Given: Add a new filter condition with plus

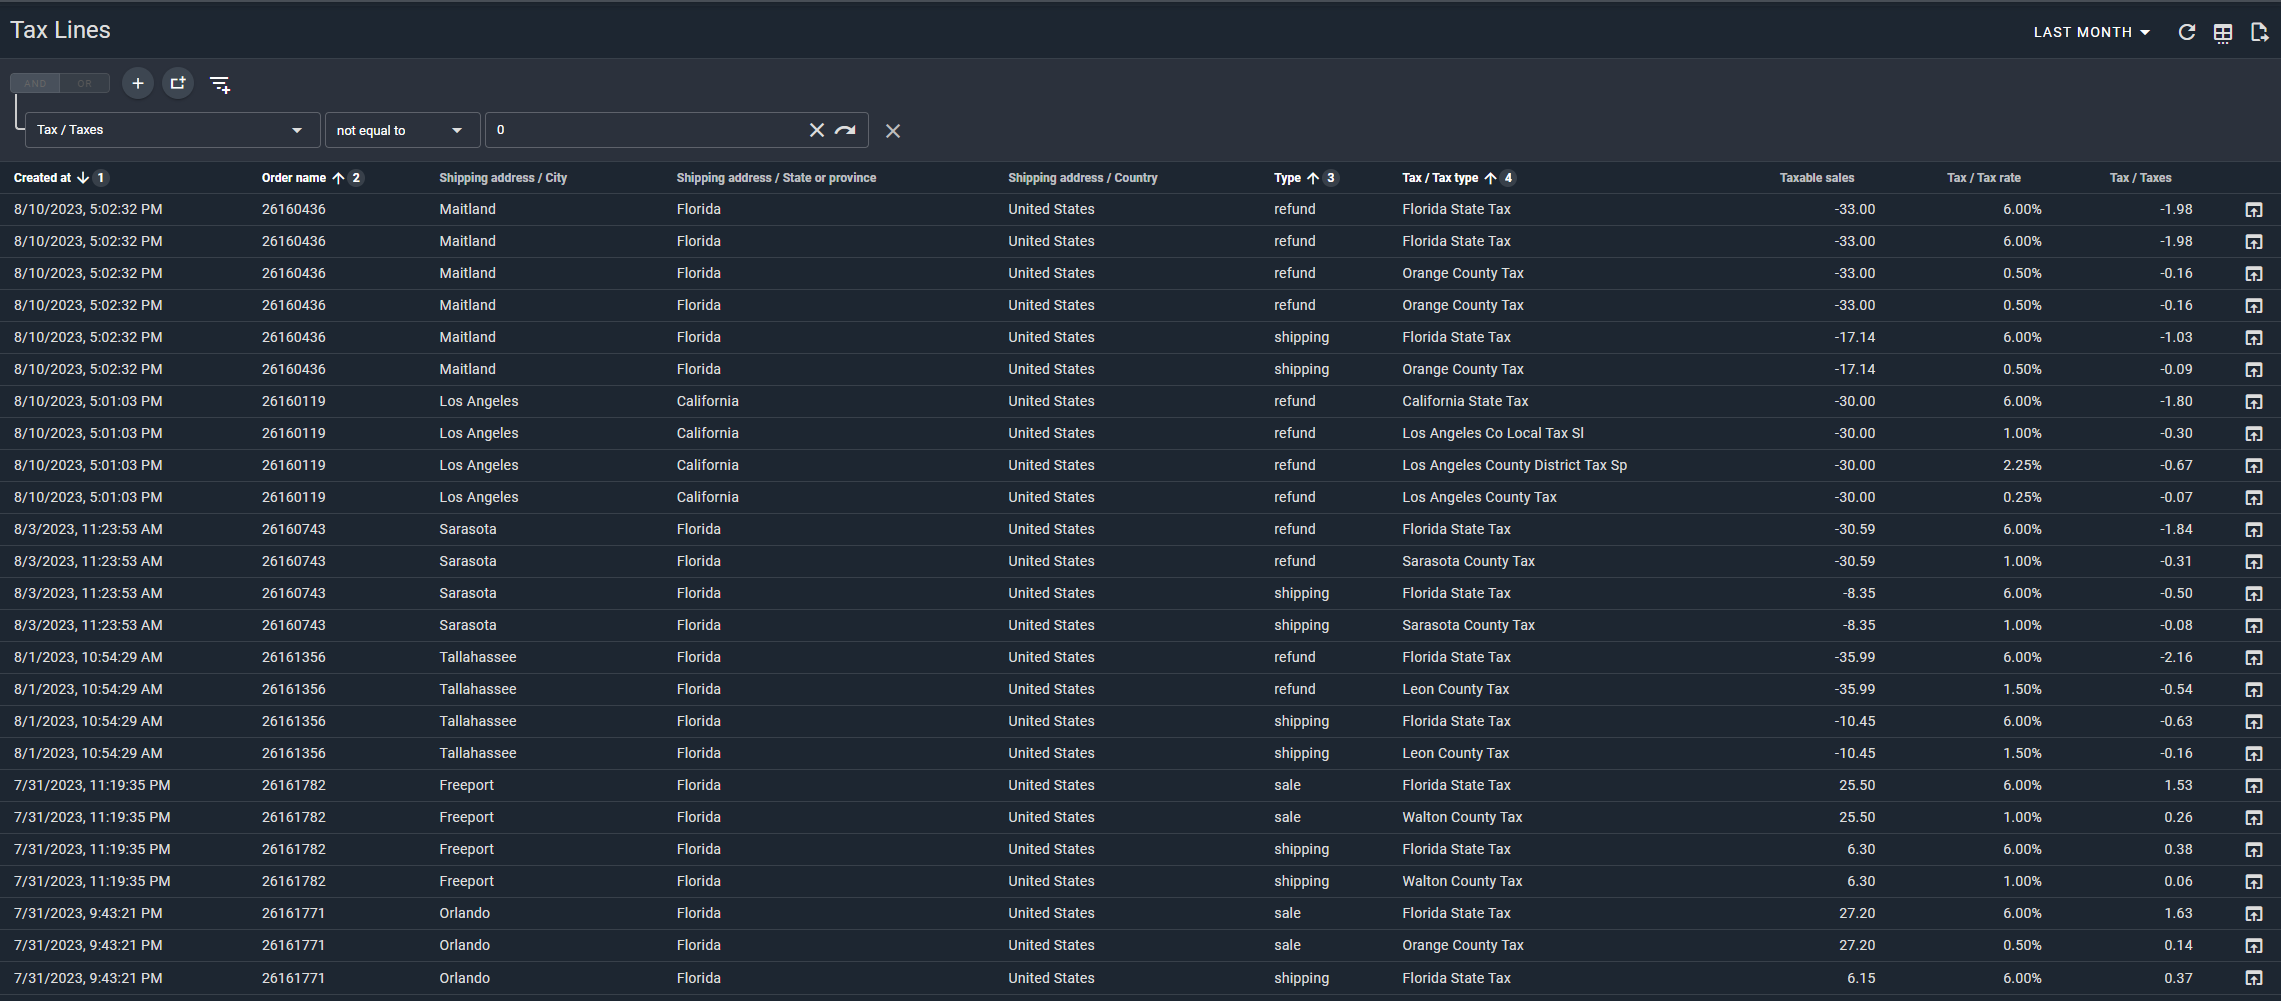Looking at the screenshot, I should coord(138,83).
